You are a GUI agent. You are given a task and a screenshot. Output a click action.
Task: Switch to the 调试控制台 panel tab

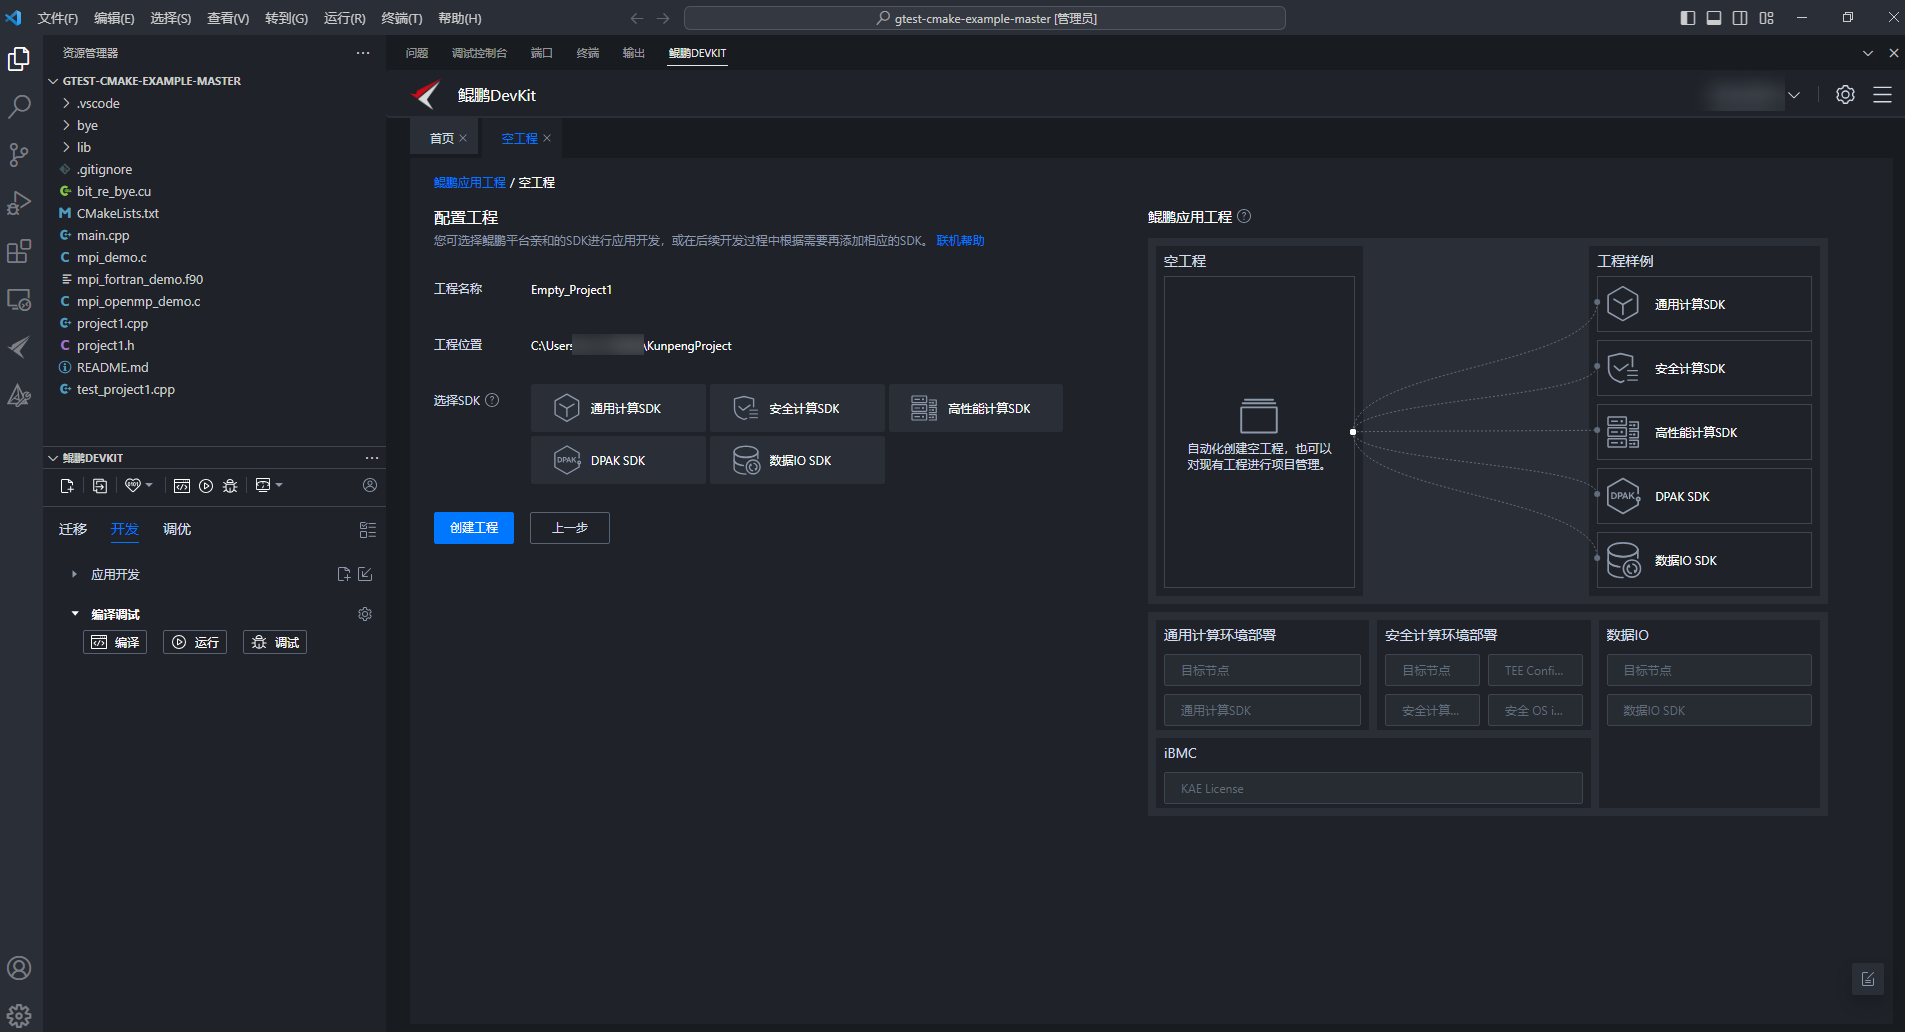(479, 53)
